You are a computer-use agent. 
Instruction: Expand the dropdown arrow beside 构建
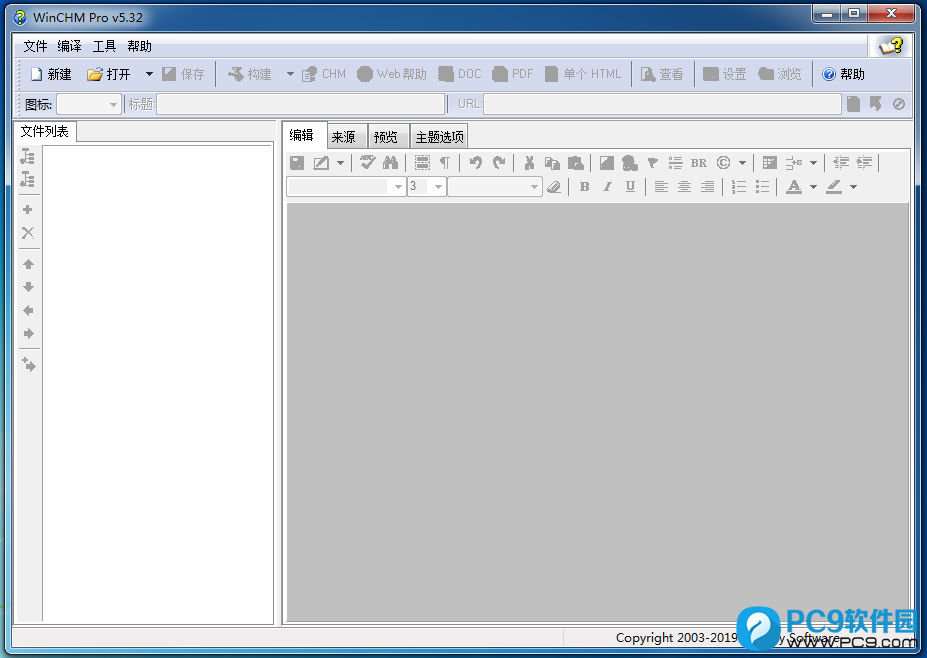point(290,74)
